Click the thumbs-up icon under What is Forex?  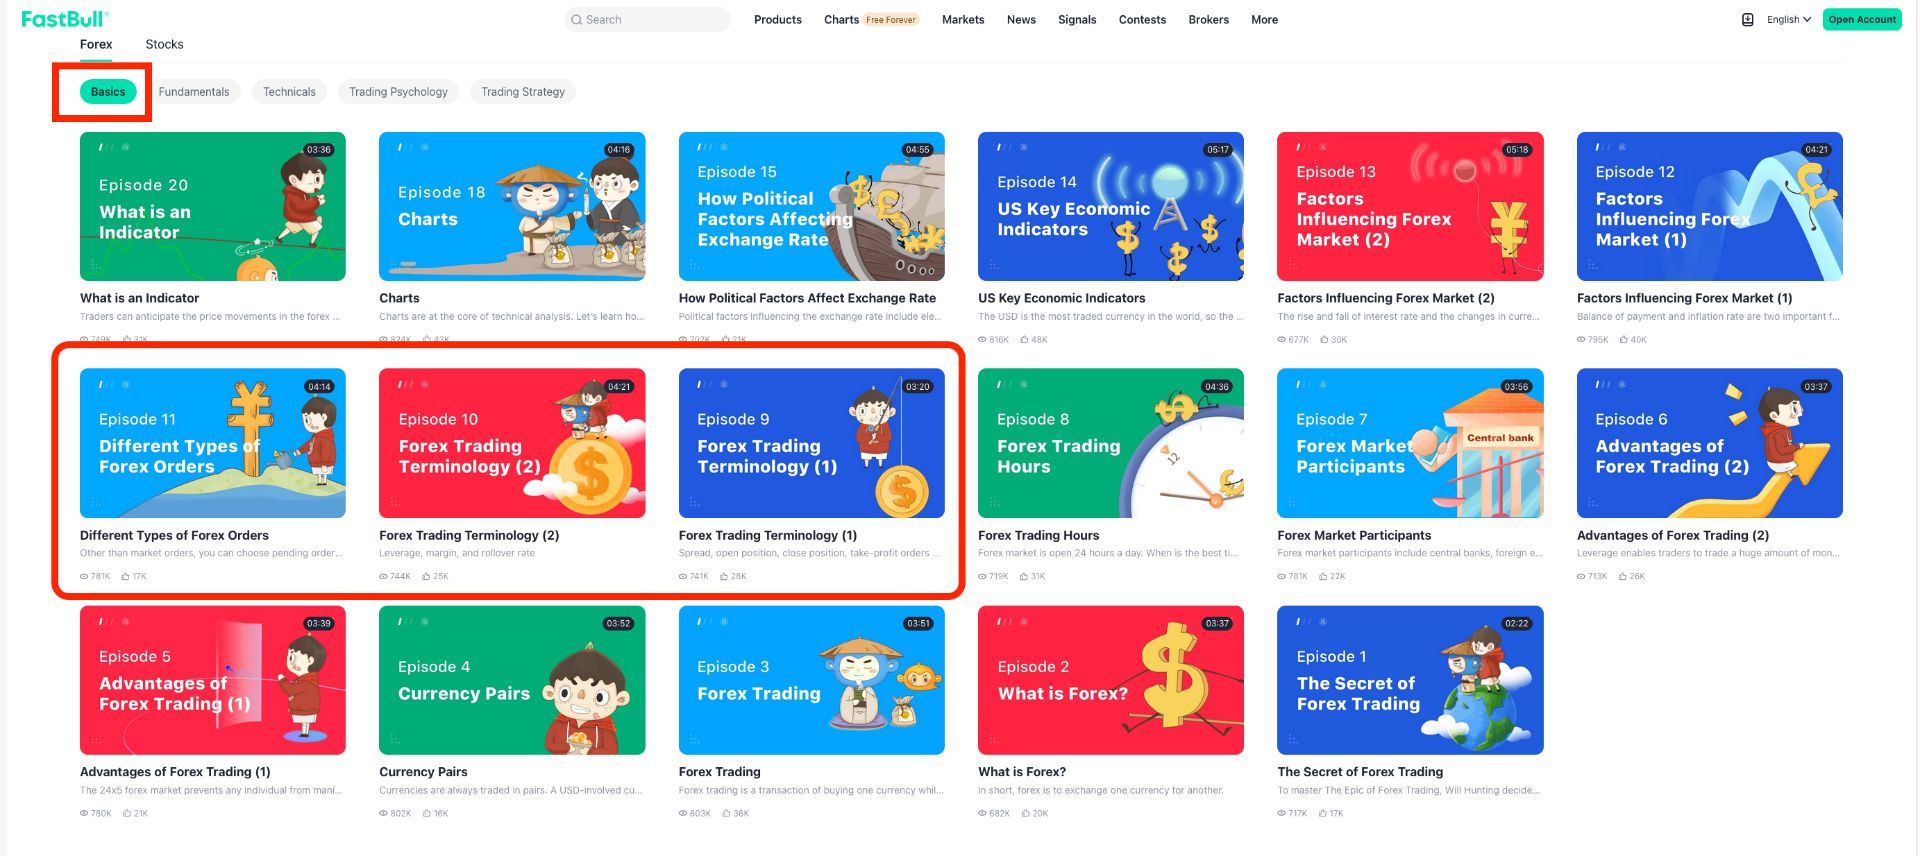click(1025, 814)
